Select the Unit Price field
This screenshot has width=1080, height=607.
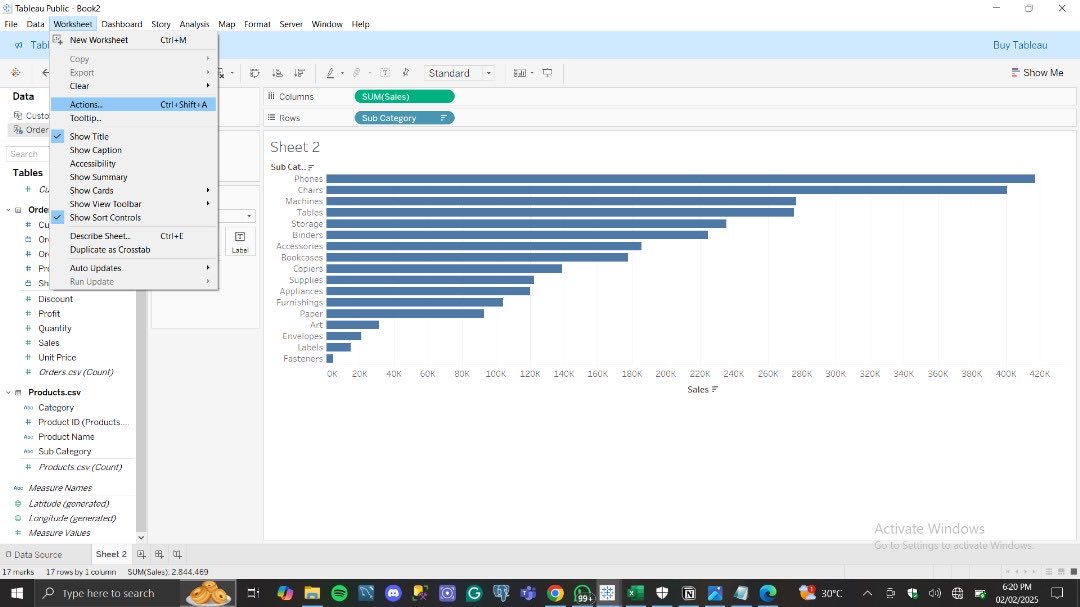57,358
